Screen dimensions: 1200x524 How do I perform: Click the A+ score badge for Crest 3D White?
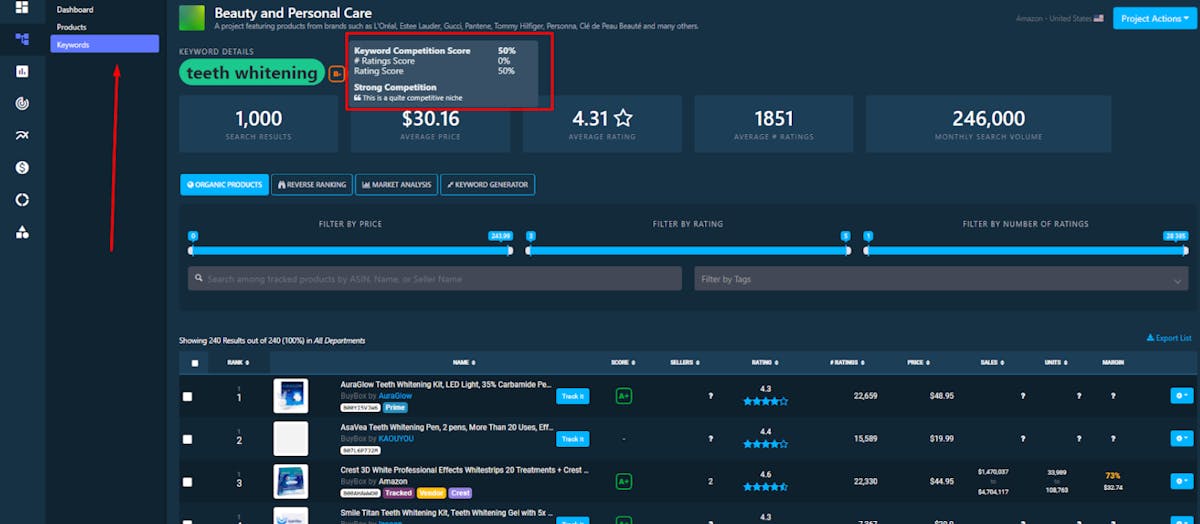[x=624, y=481]
